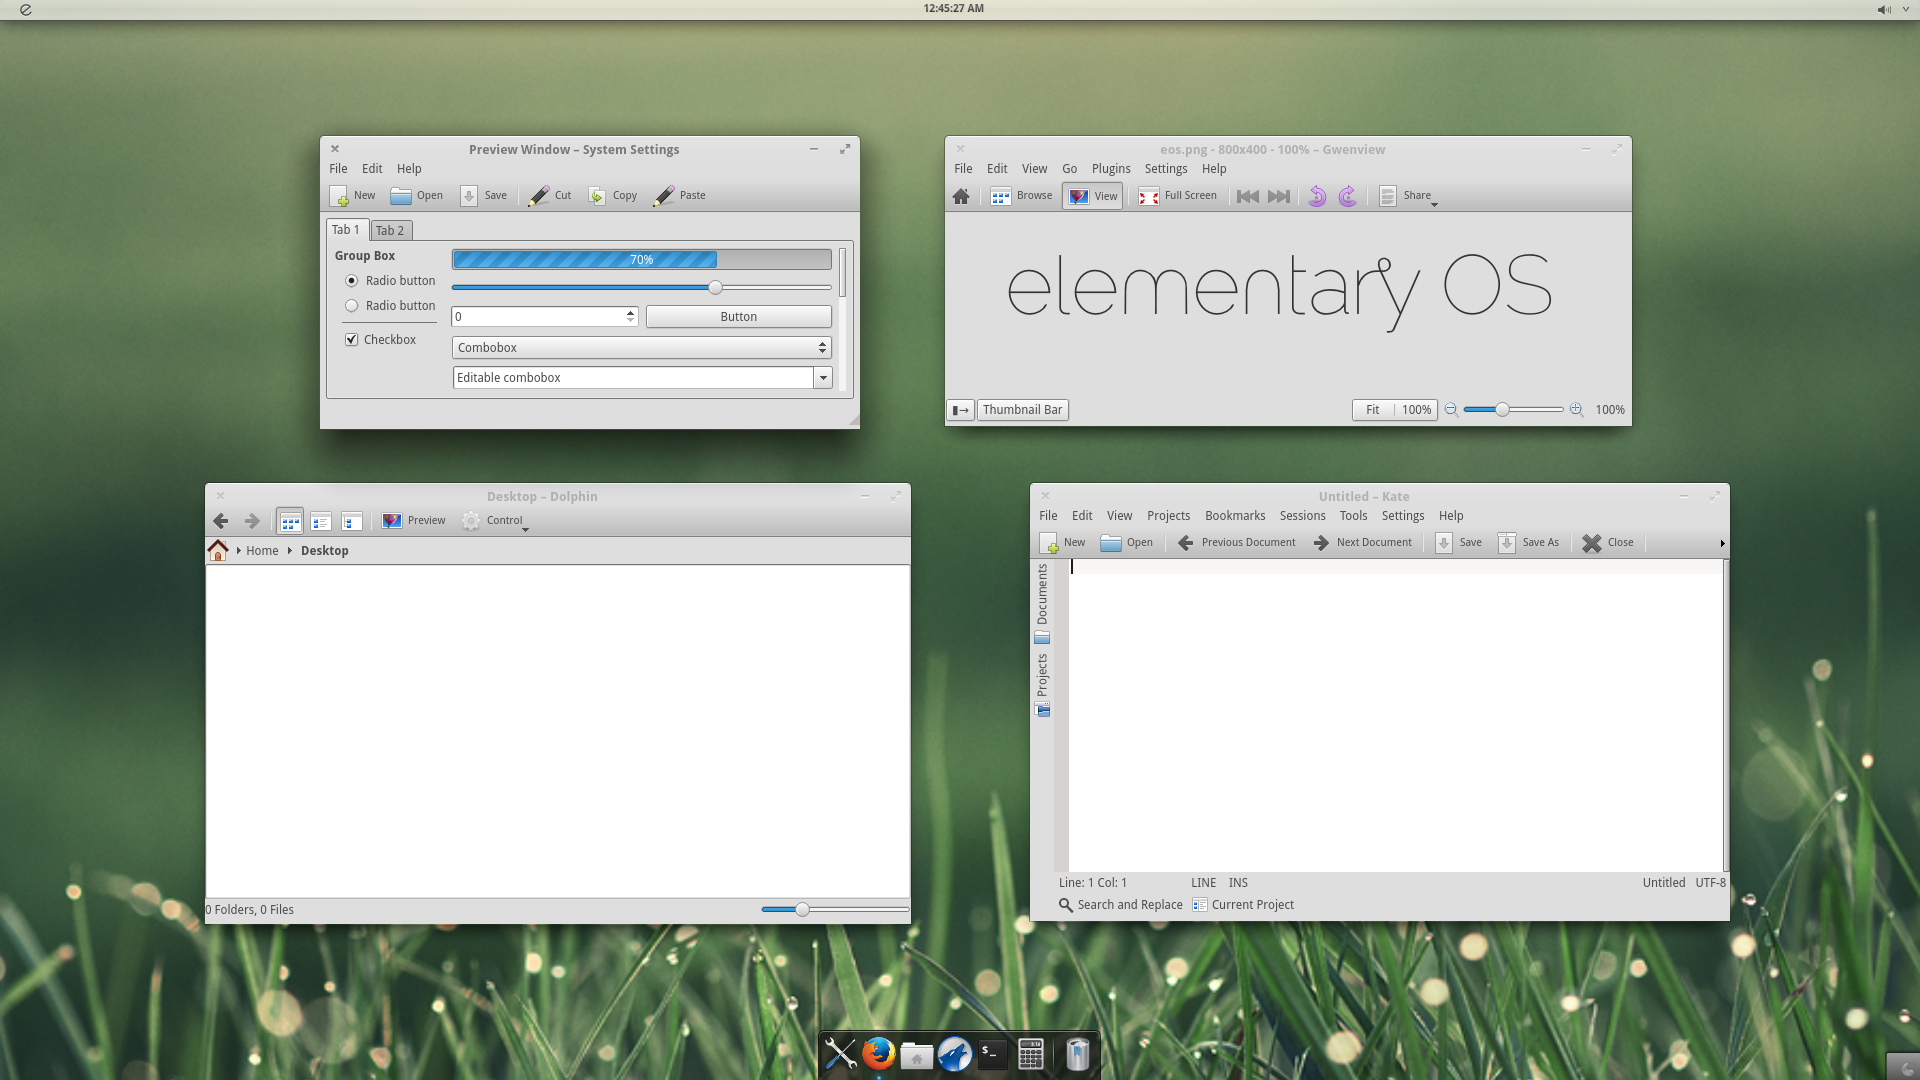The image size is (1920, 1080).
Task: Zoom in icon in Gwenview status bar
Action: pos(1577,410)
